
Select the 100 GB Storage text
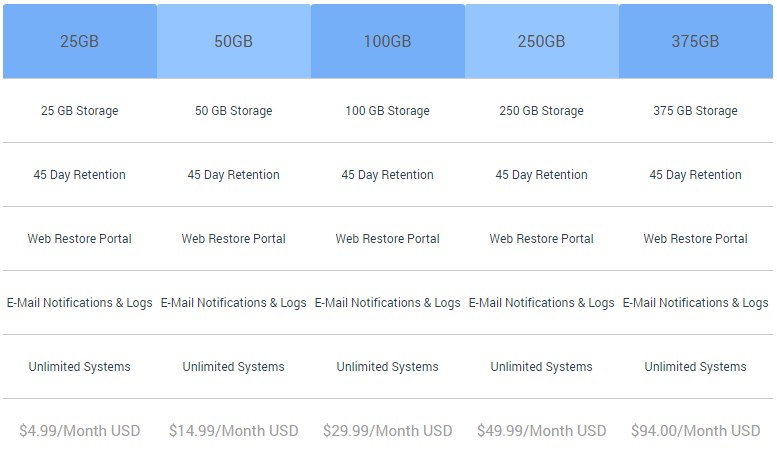pyautogui.click(x=388, y=111)
